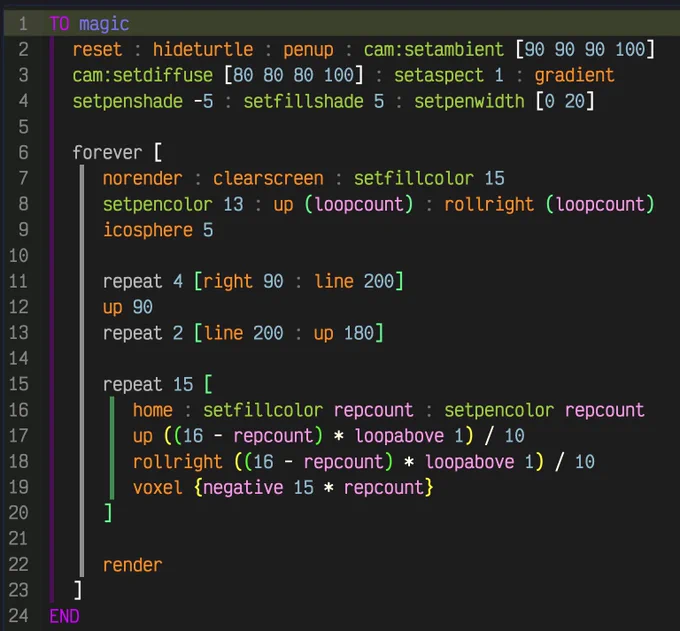680x631 pixels.
Task: Click the 'reset' command on line 2
Action: 97,49
